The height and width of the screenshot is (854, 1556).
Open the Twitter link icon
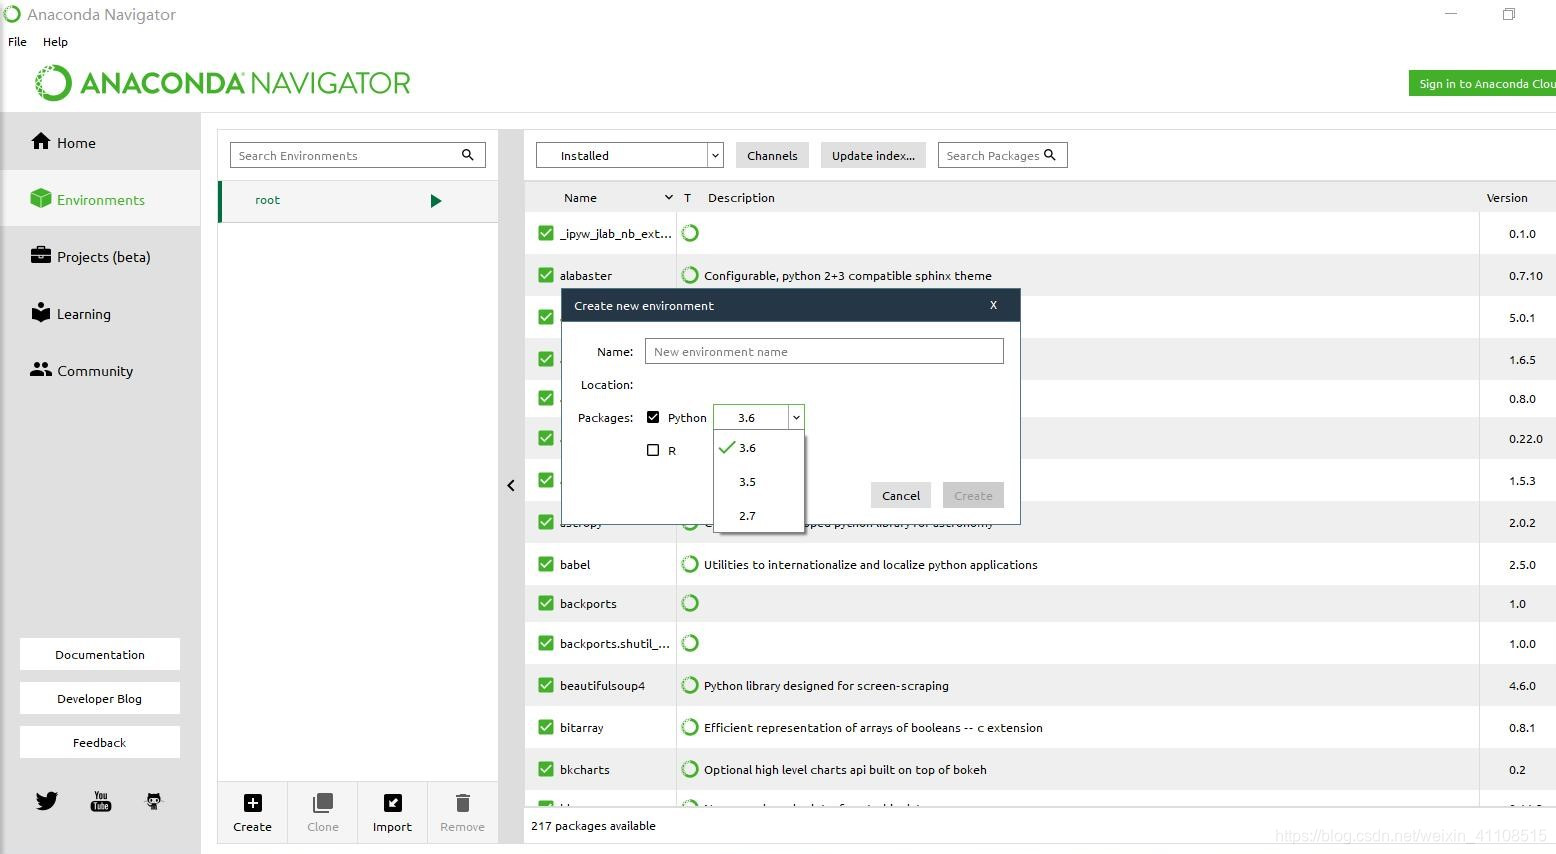47,801
